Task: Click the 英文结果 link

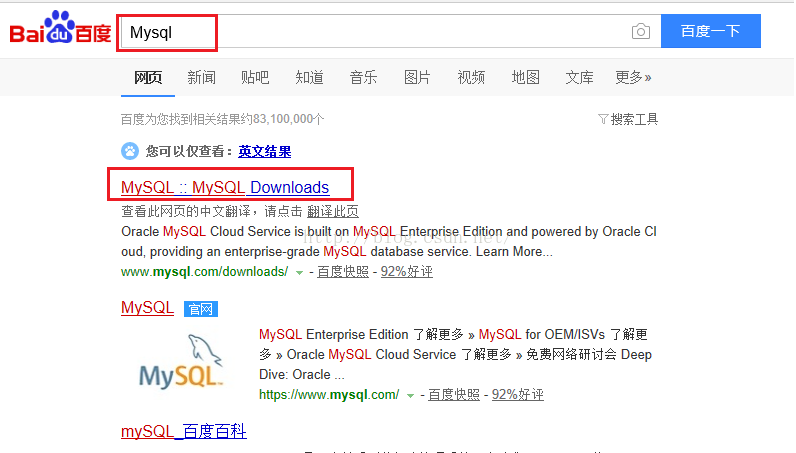Action: click(x=264, y=151)
